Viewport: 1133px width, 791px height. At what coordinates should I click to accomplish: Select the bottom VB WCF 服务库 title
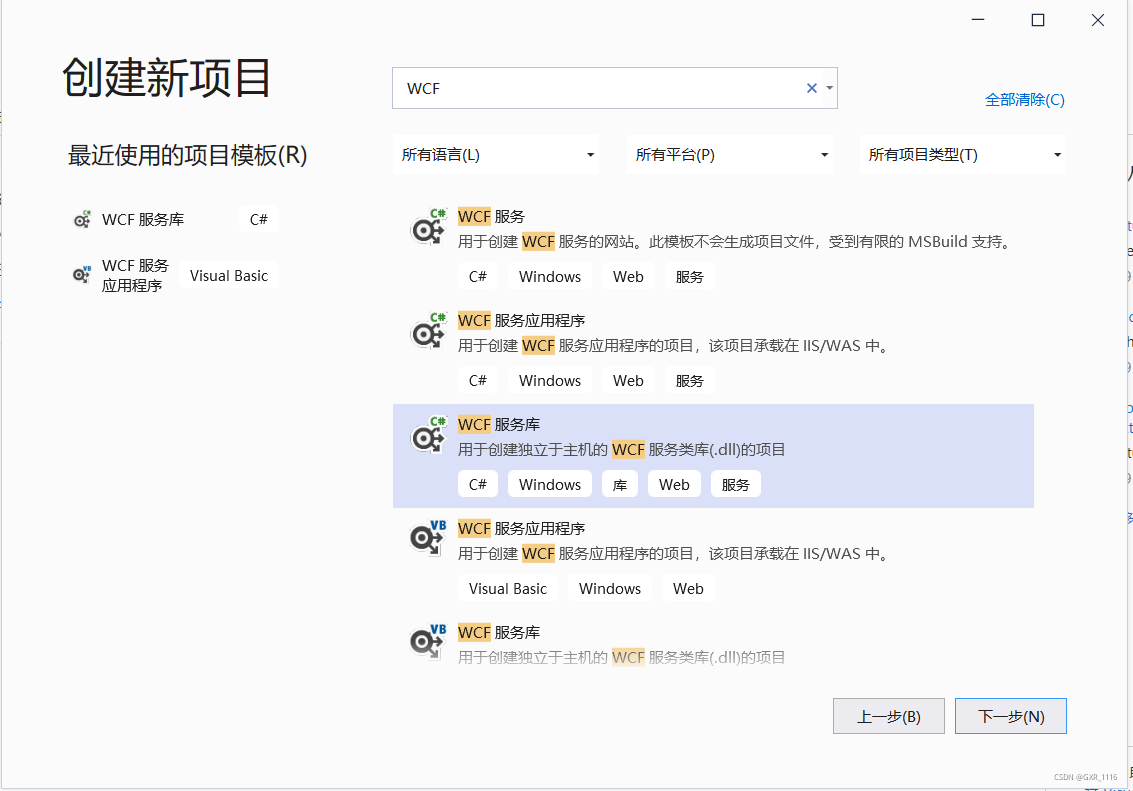pos(499,632)
